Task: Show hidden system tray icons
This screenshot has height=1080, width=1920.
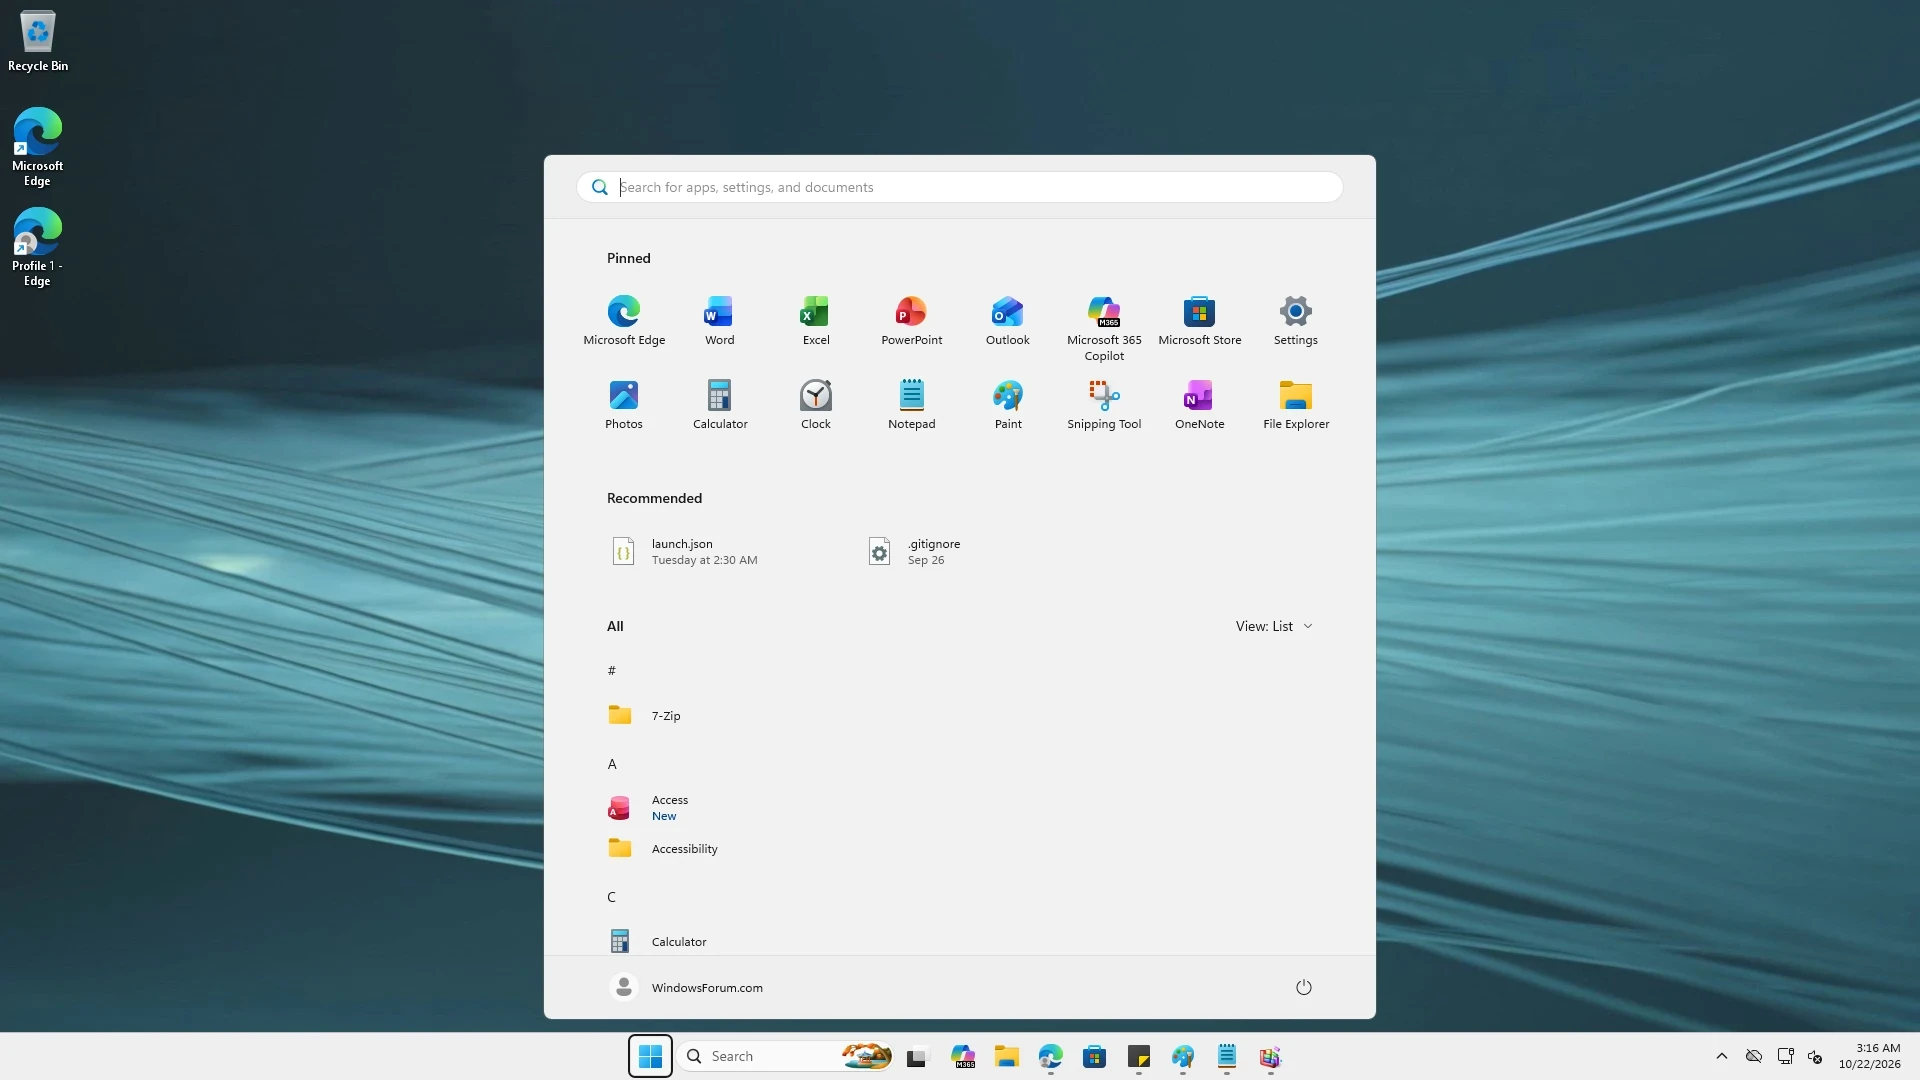Action: click(x=1721, y=1056)
